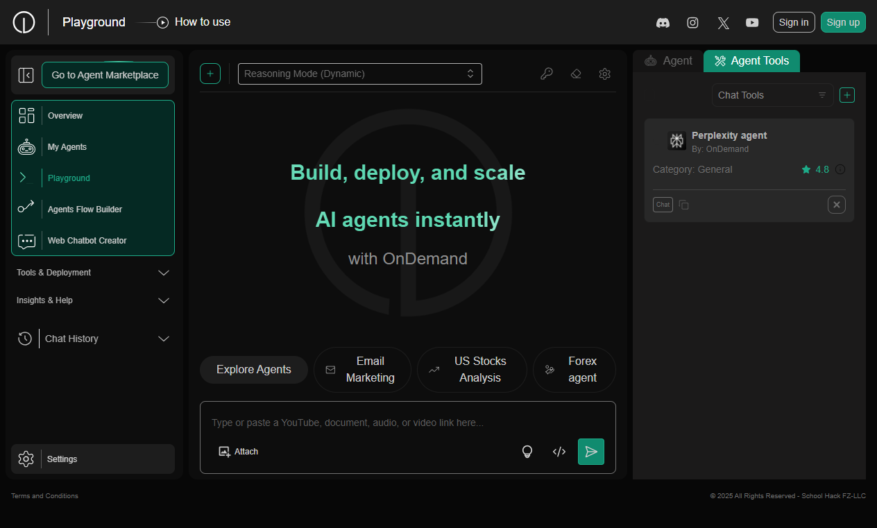Viewport: 877px width, 528px height.
Task: Click the Overview dashboard icon
Action: pyautogui.click(x=26, y=116)
